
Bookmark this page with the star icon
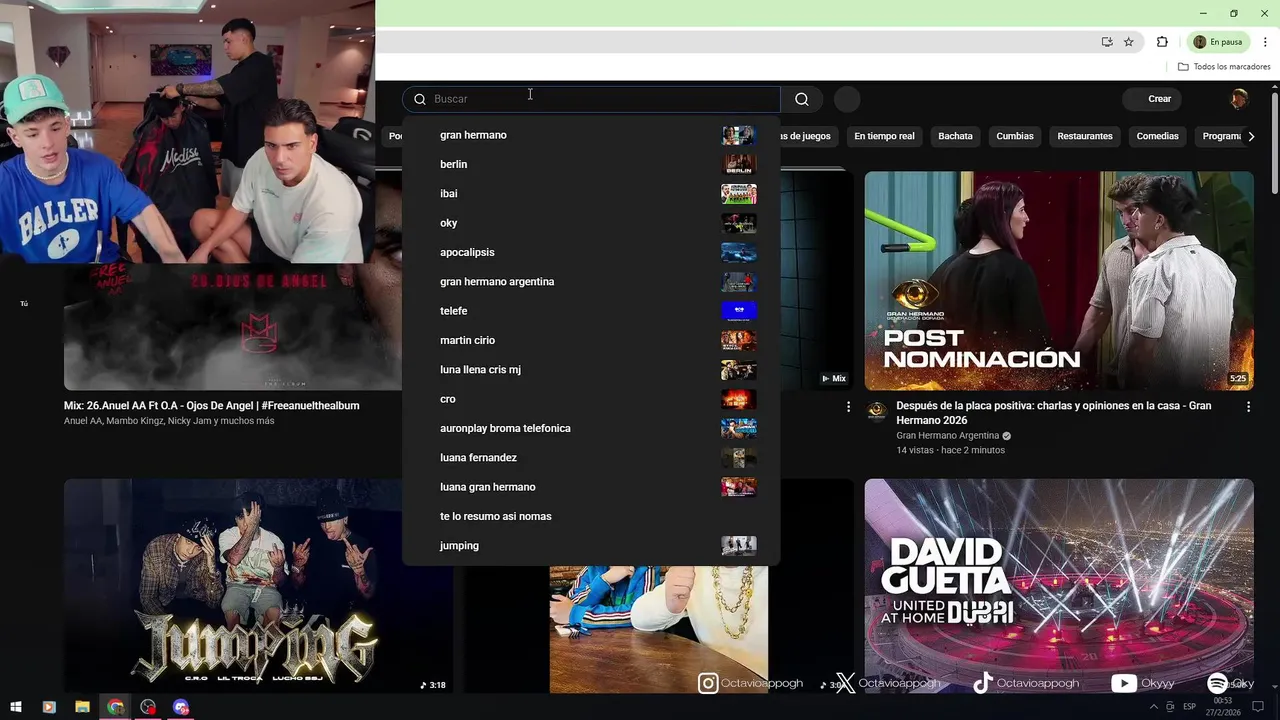(x=1129, y=42)
